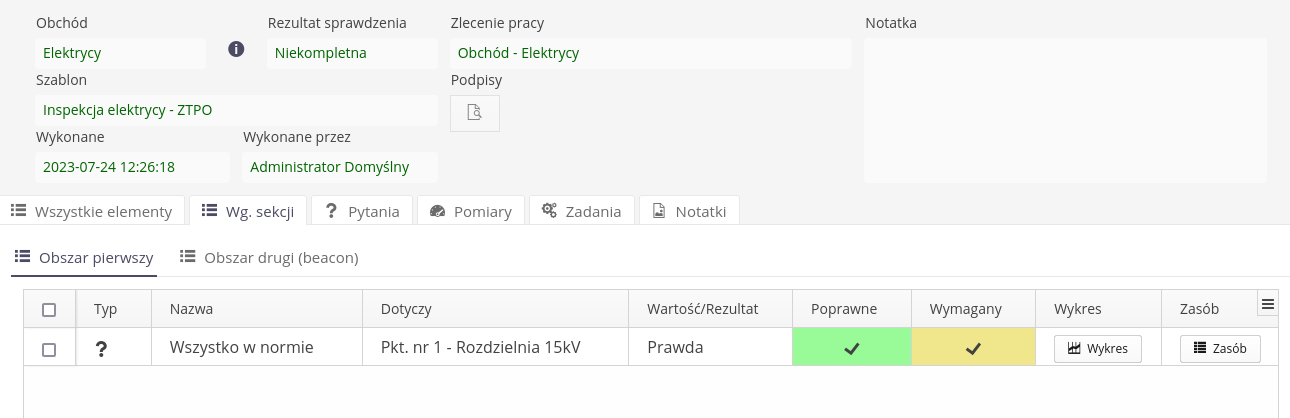The width and height of the screenshot is (1290, 418).
Task: Open the Wykres chart button in row
Action: (x=1097, y=349)
